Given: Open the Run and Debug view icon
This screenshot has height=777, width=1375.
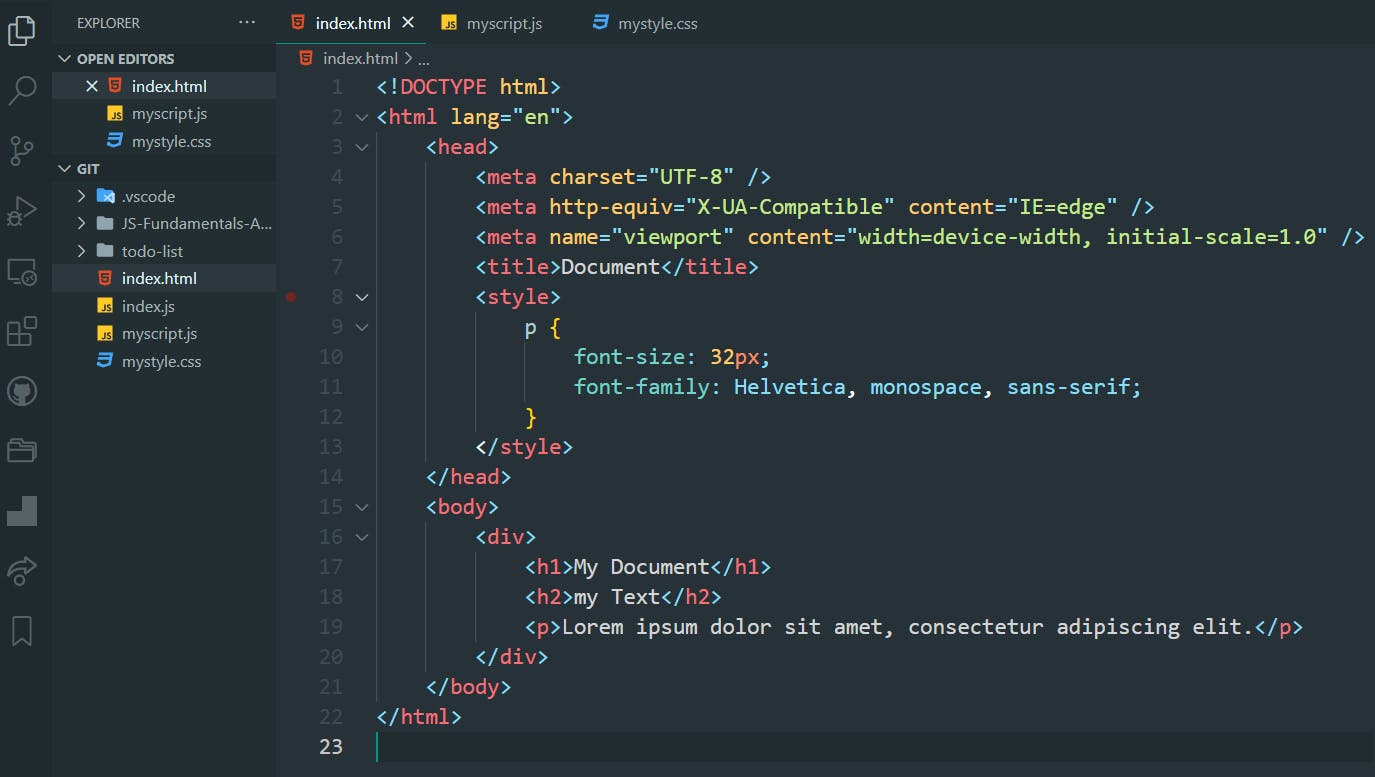Looking at the screenshot, I should (x=22, y=211).
